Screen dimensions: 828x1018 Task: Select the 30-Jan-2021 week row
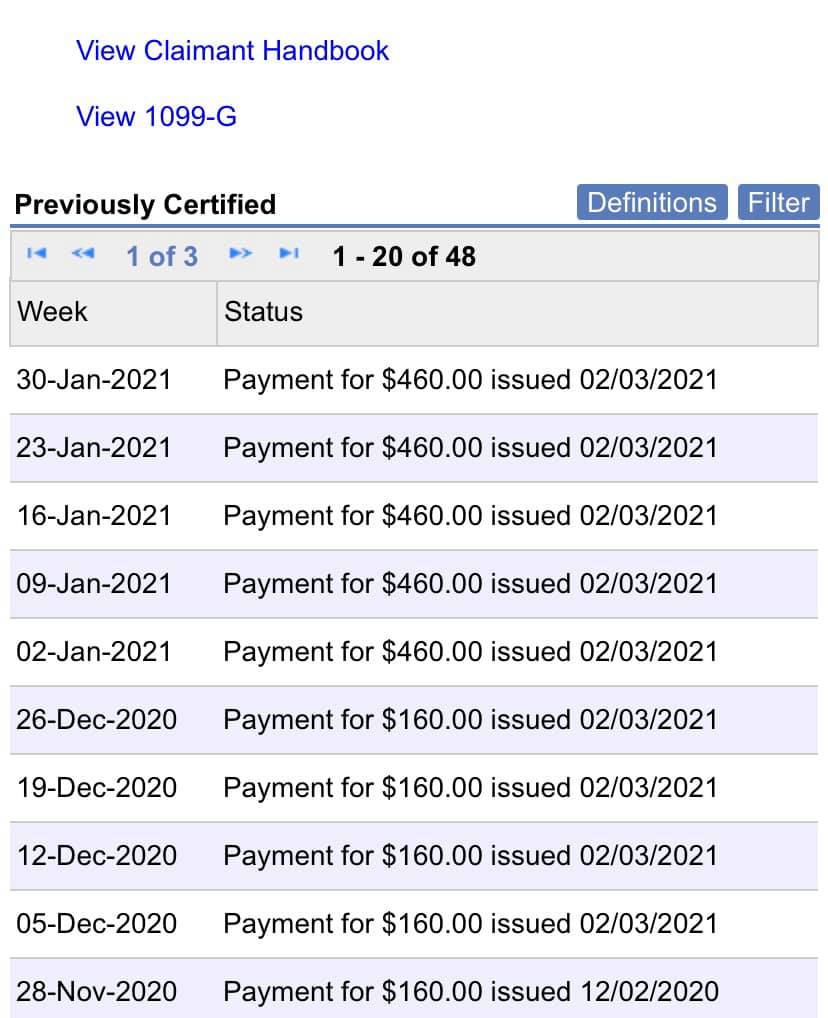tap(414, 380)
